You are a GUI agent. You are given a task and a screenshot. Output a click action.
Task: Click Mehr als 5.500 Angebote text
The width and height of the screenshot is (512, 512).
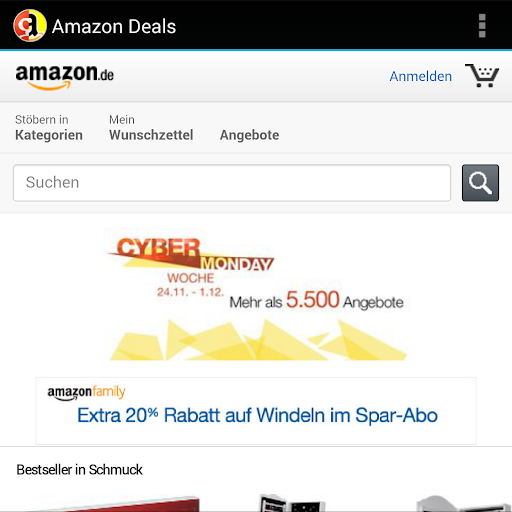[316, 300]
